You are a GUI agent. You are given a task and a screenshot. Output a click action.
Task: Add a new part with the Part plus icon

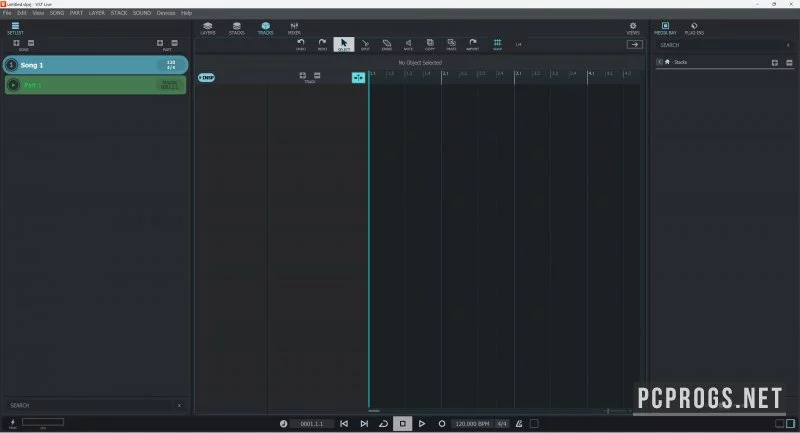coord(160,43)
